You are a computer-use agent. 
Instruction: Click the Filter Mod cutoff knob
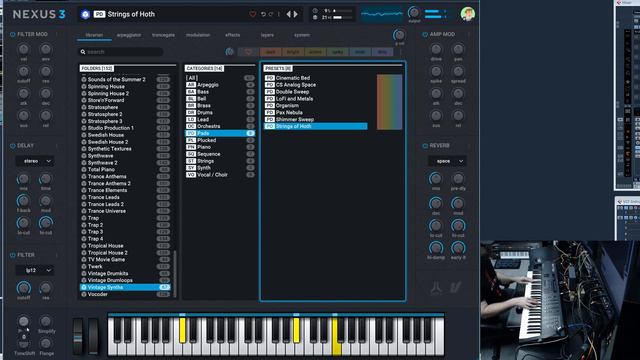[23, 71]
